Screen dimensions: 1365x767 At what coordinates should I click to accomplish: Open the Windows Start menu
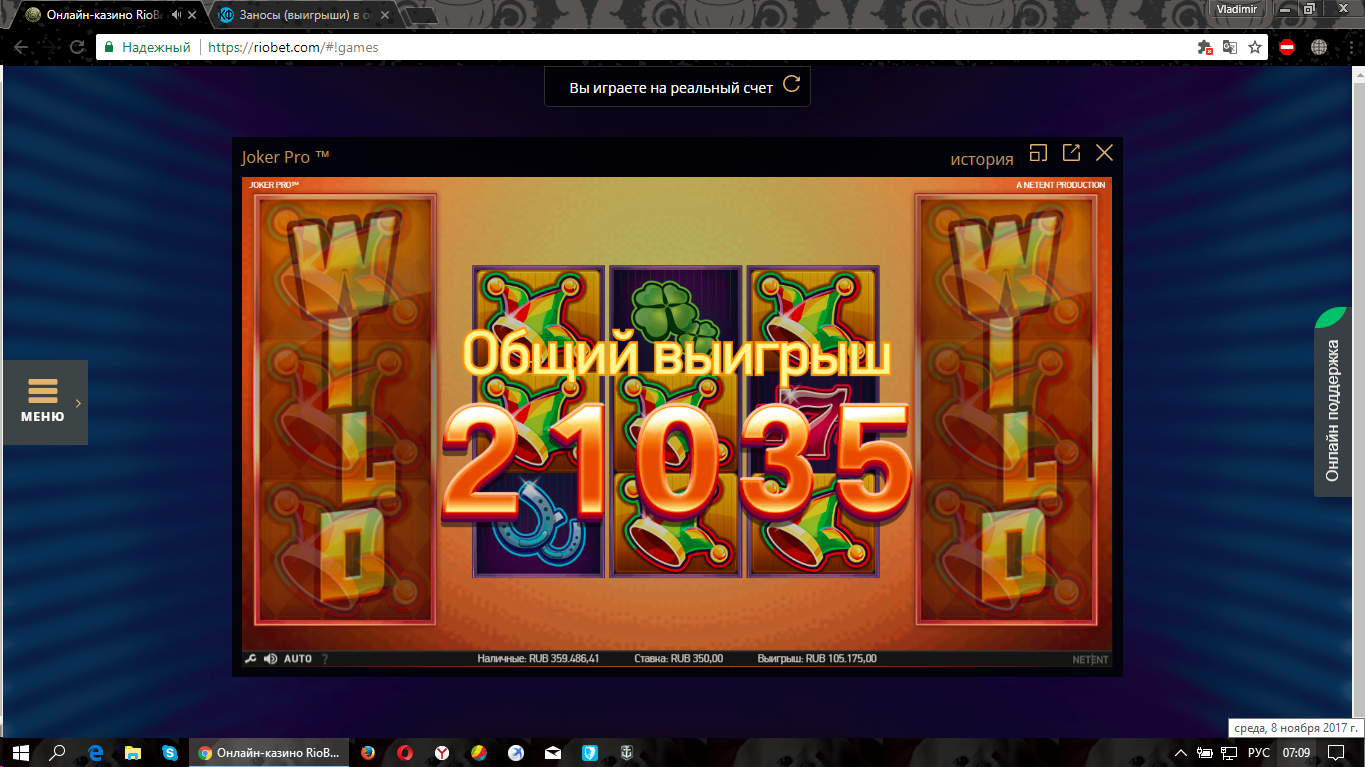pyautogui.click(x=21, y=752)
